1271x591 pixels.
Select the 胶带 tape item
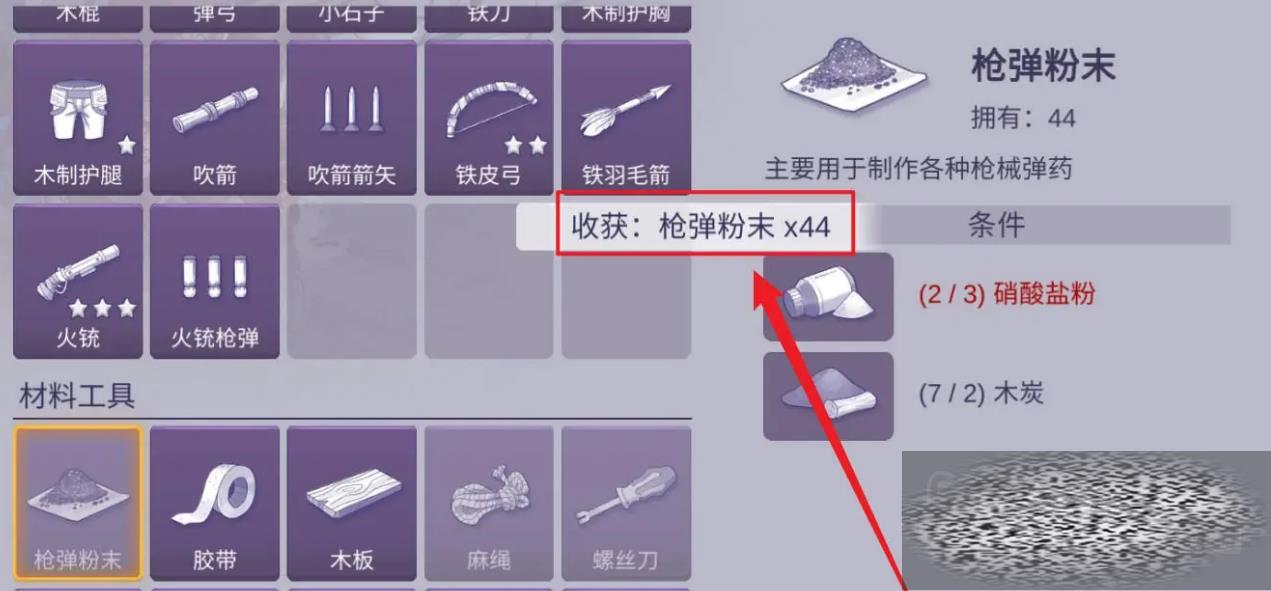pos(215,503)
